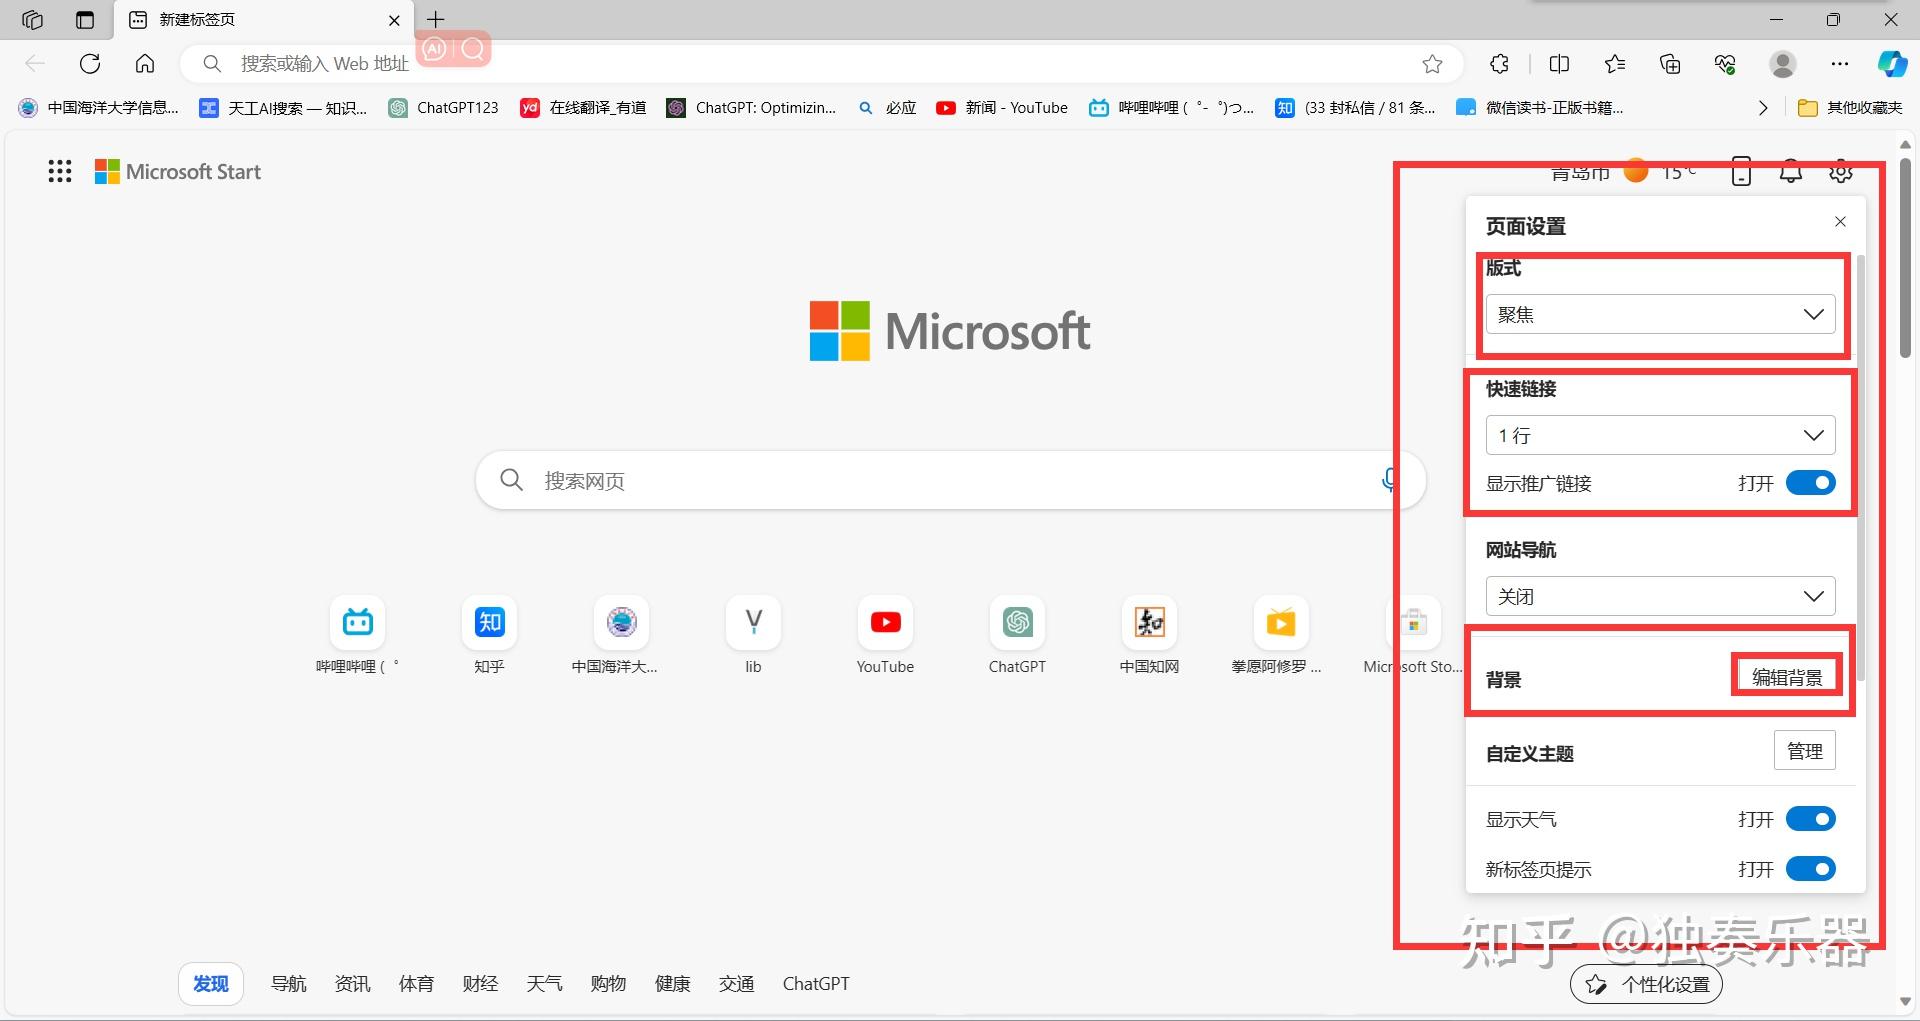Click the page vertical scrollbar

point(1905,258)
